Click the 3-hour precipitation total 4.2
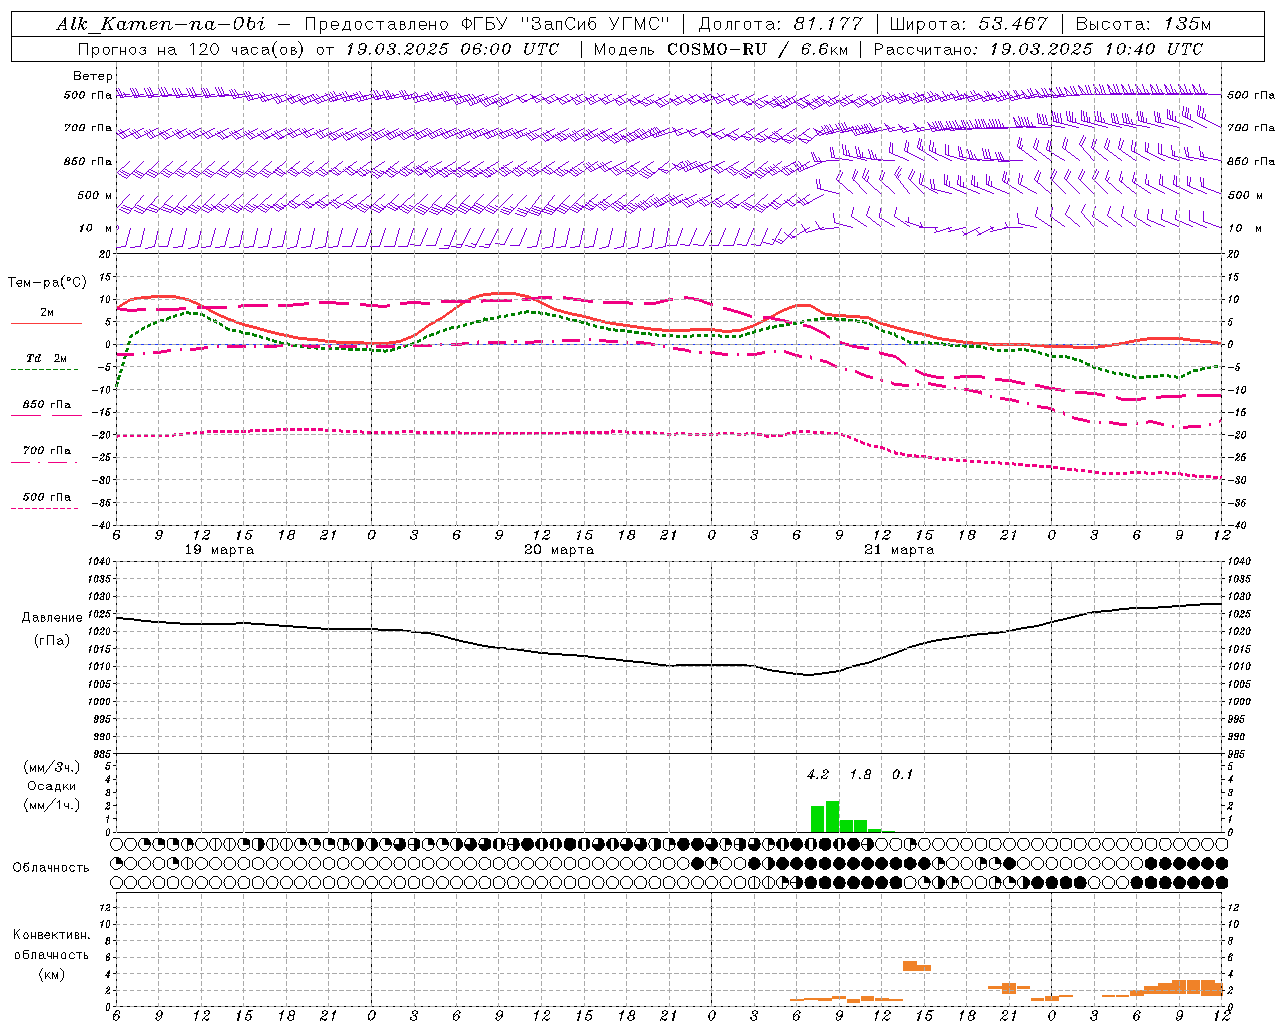The width and height of the screenshot is (1280, 1024). tap(818, 774)
